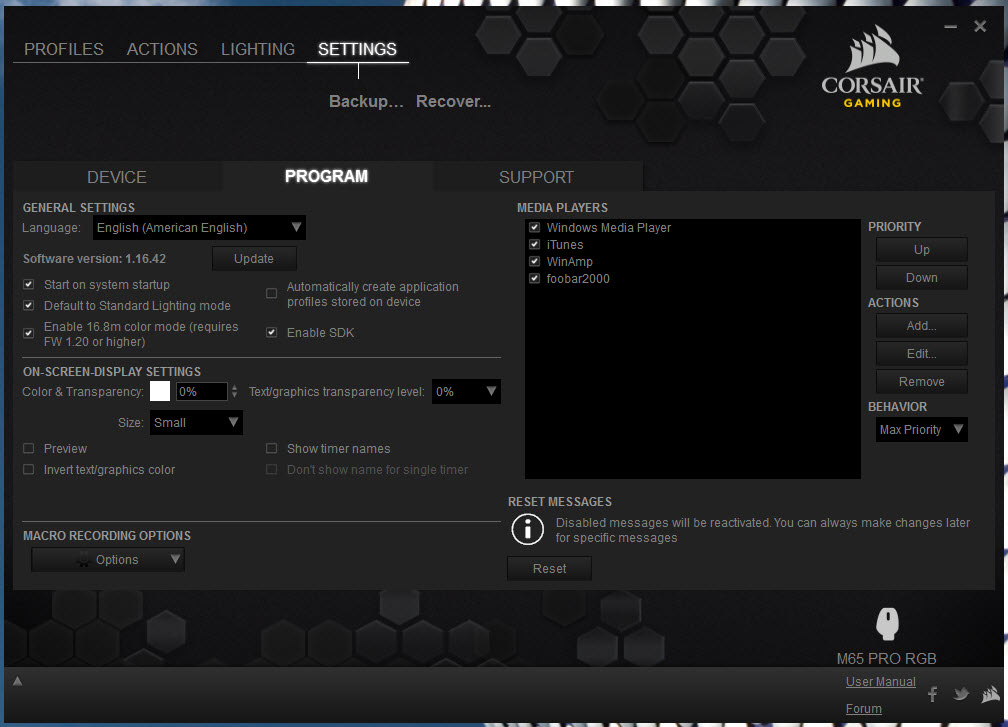The height and width of the screenshot is (727, 1008).
Task: Select the SETTINGS tab
Action: [357, 49]
